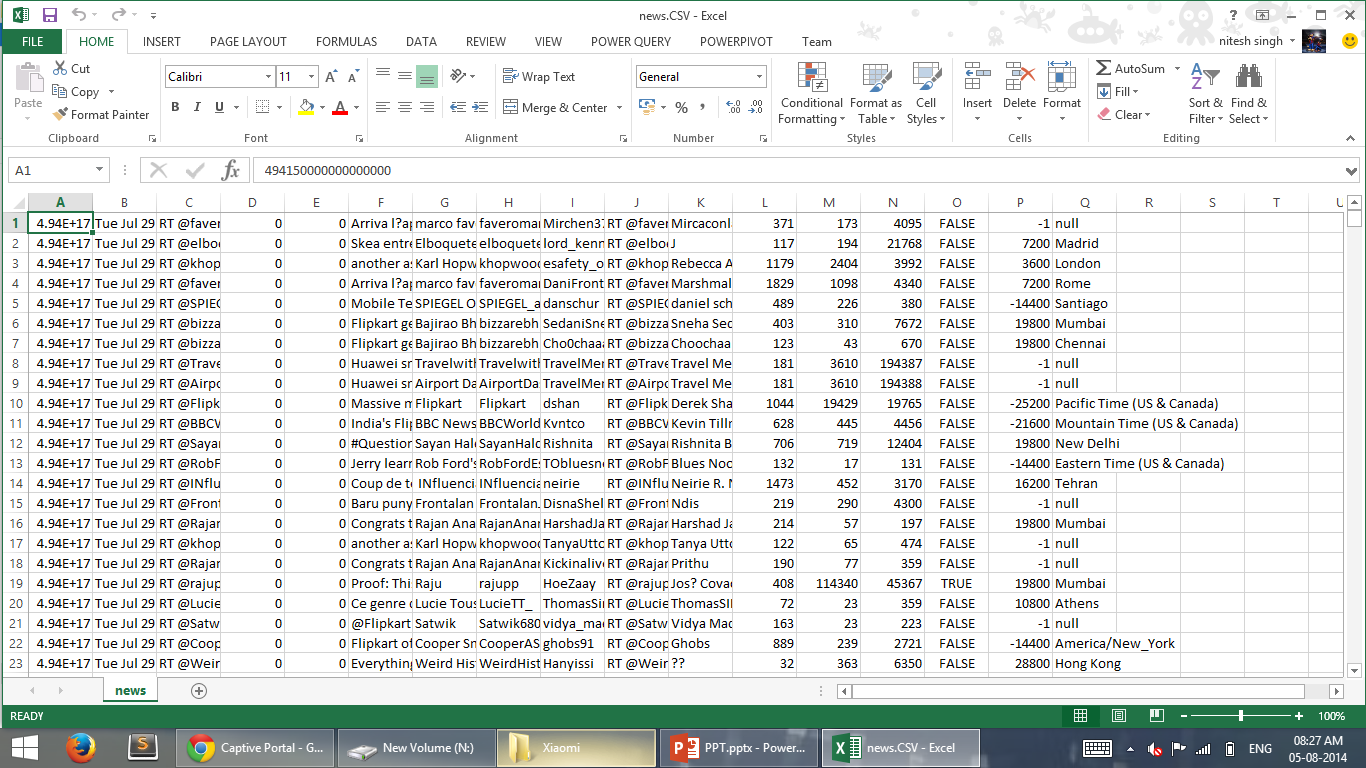Open the POWER QUERY tab
The width and height of the screenshot is (1366, 768).
[631, 42]
